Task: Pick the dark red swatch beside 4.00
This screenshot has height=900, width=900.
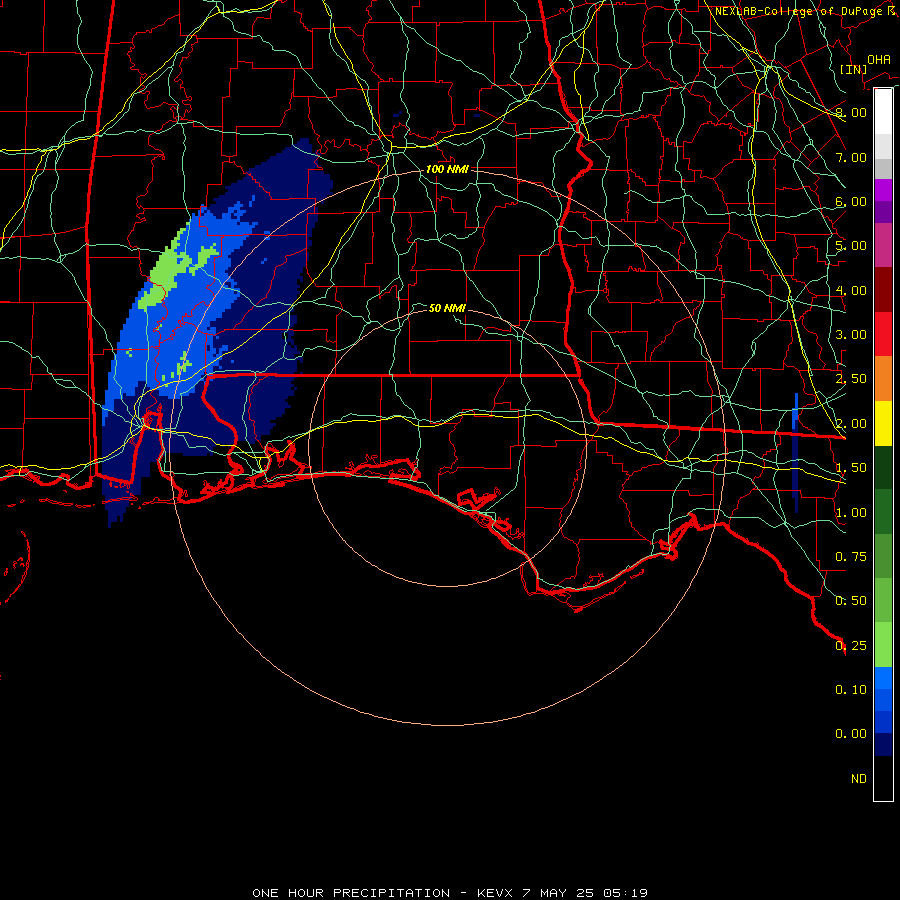Action: coord(883,290)
